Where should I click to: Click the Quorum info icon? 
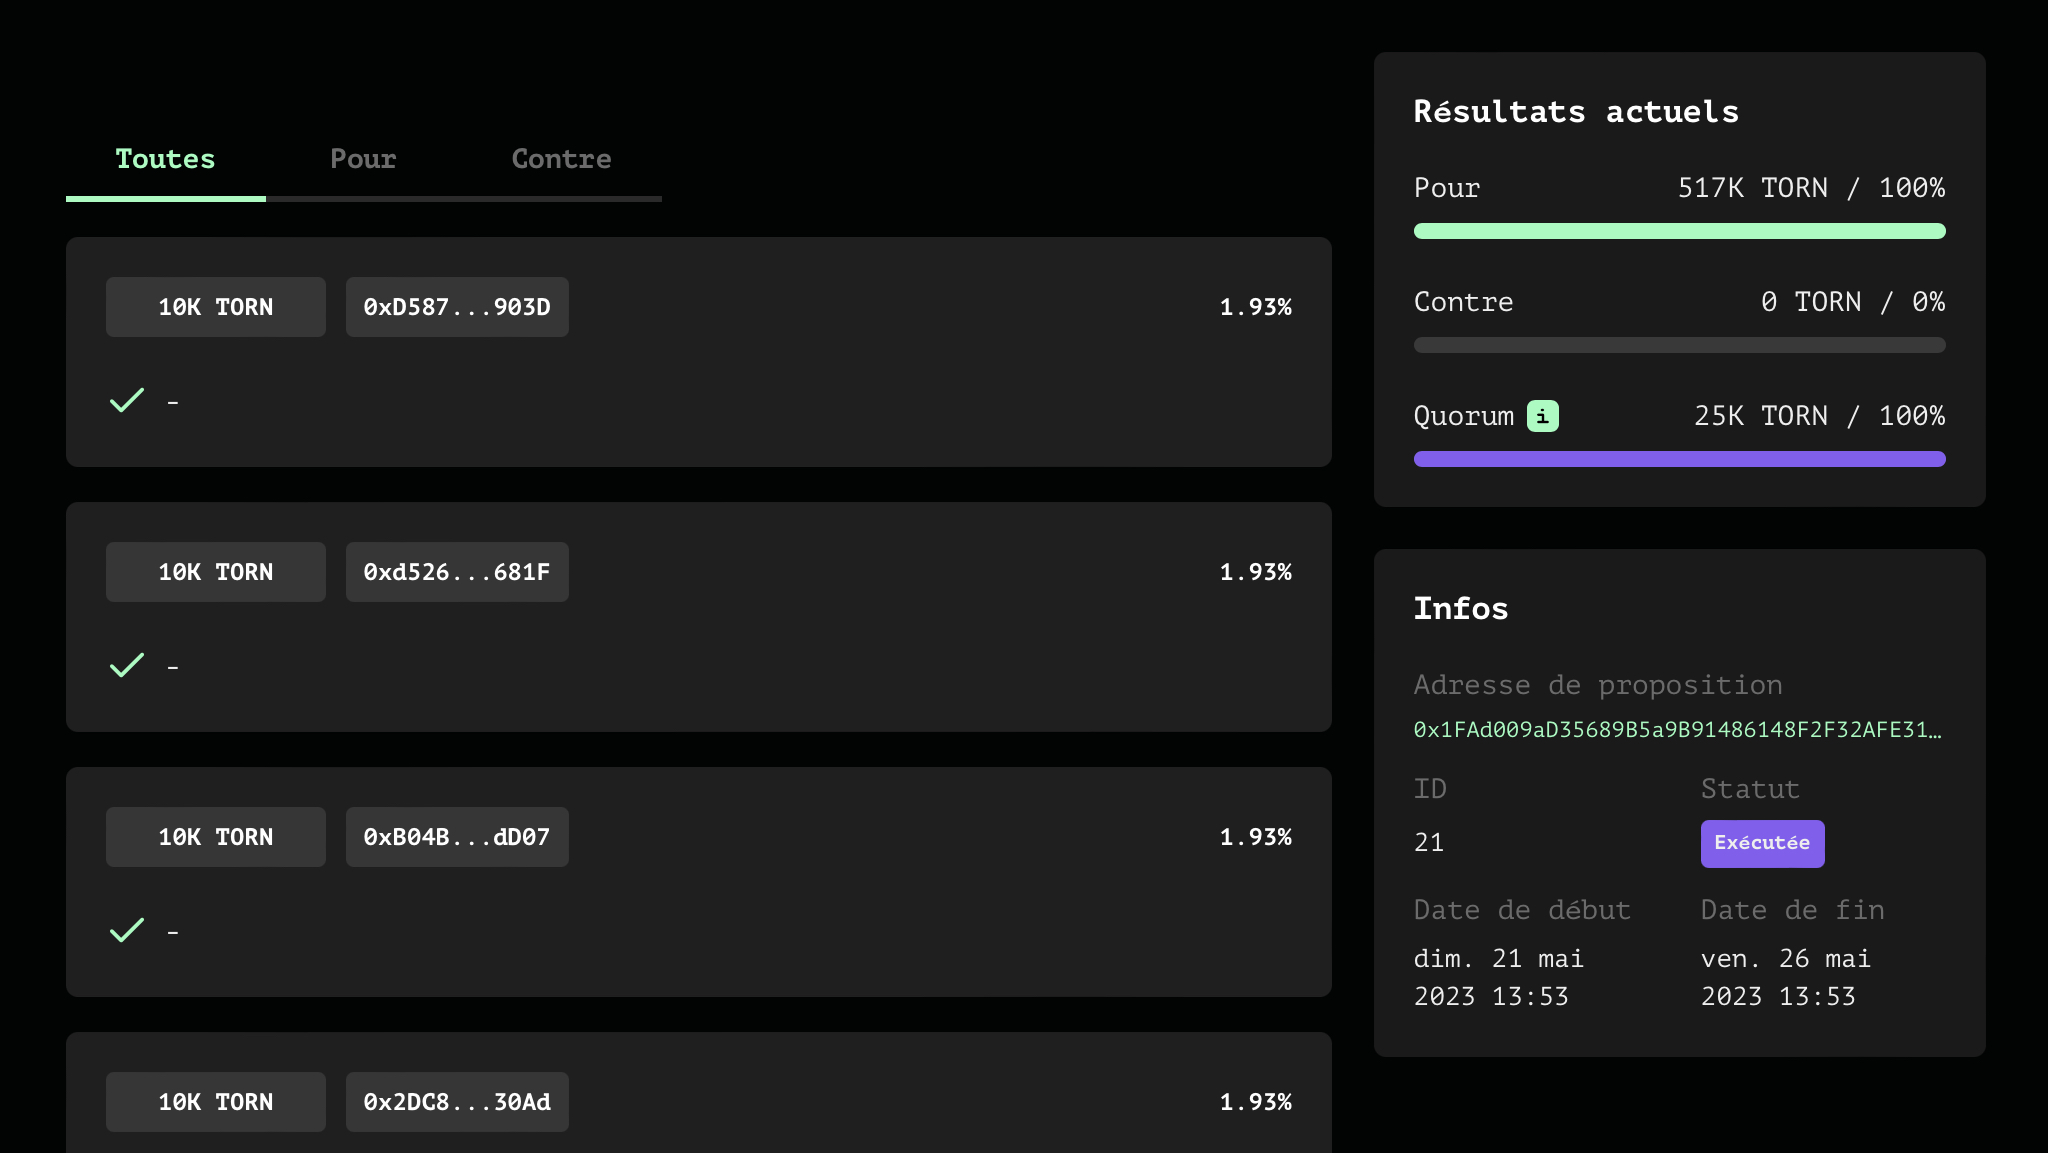point(1542,416)
